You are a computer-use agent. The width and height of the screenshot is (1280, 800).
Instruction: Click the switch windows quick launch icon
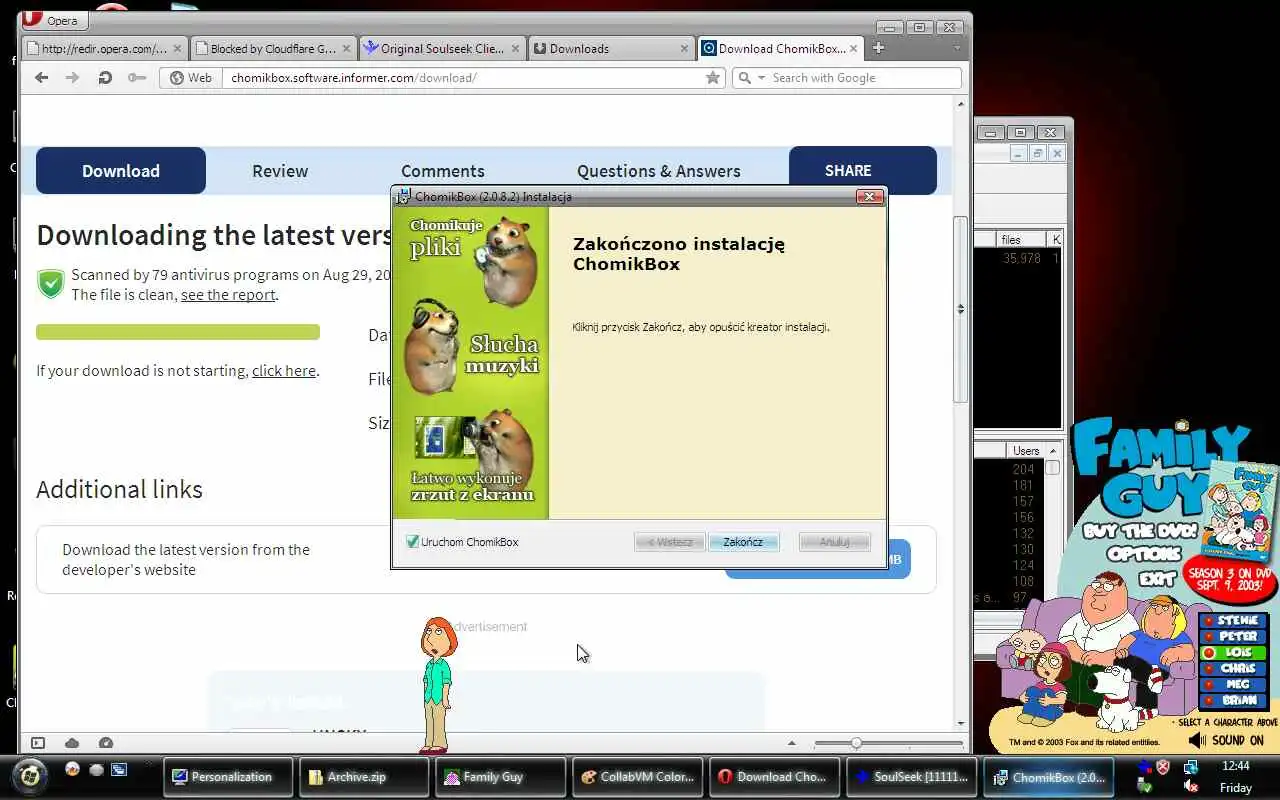[x=119, y=769]
